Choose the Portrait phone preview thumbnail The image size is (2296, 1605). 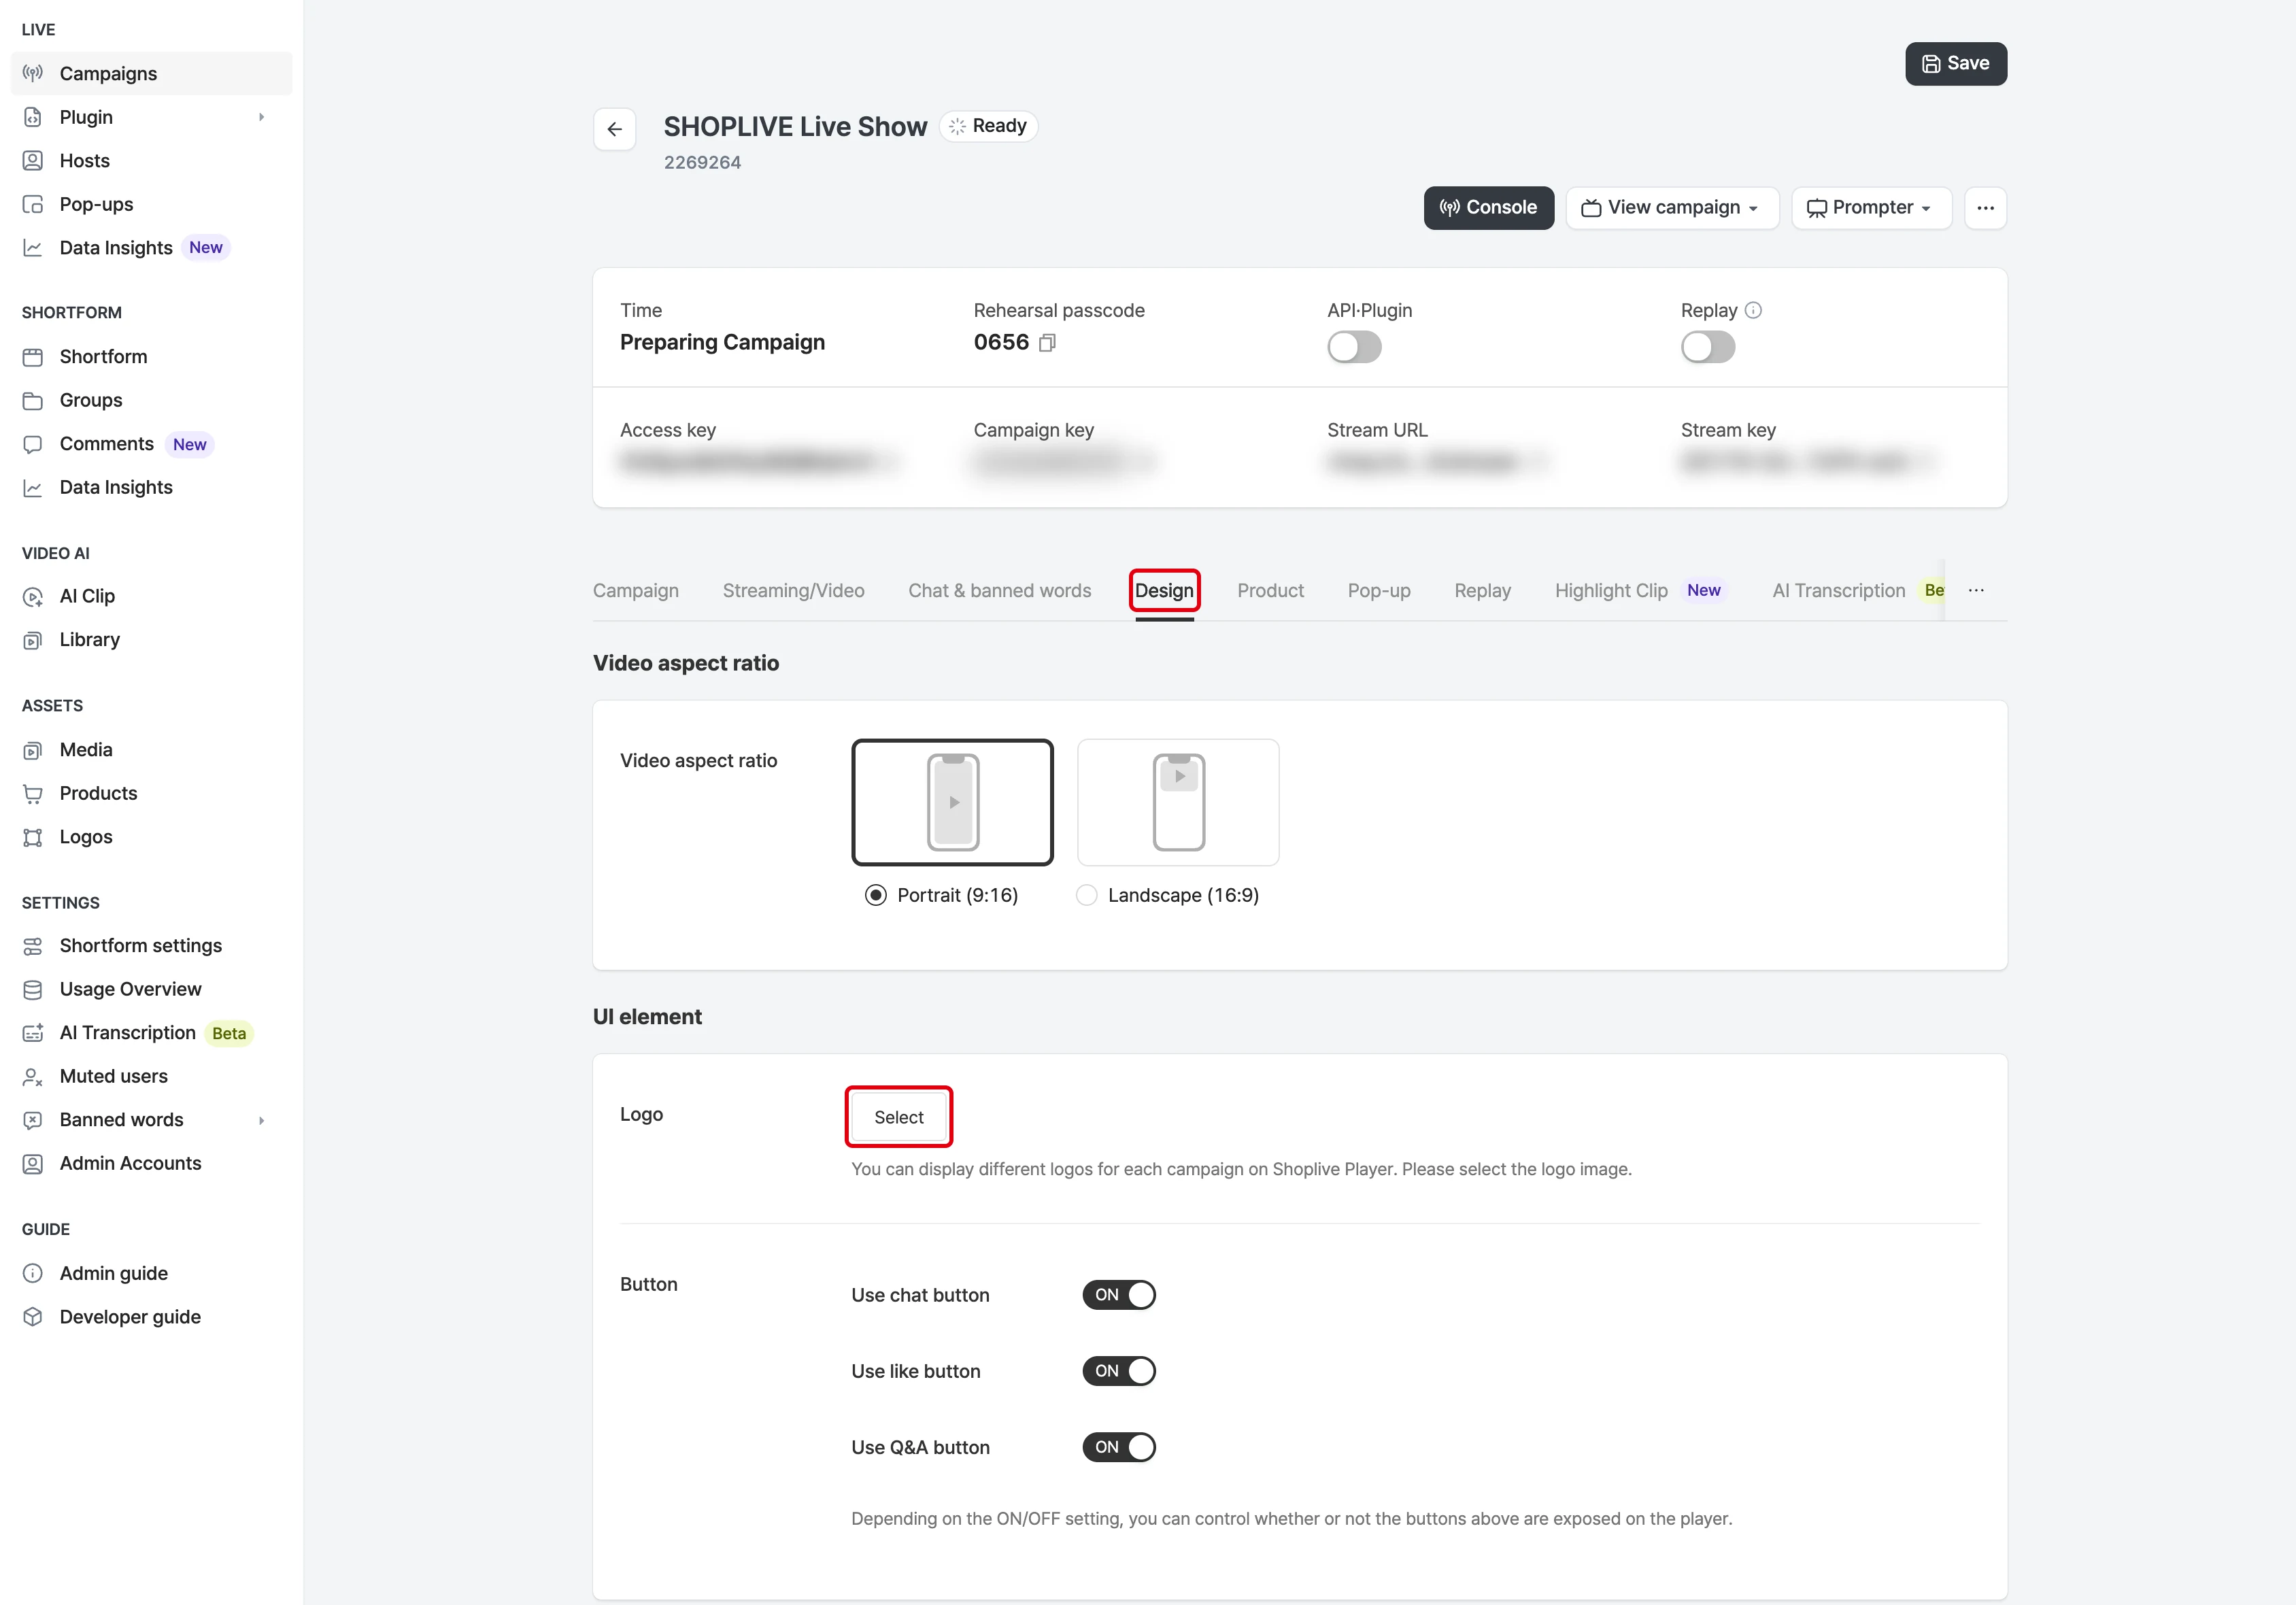click(x=952, y=802)
